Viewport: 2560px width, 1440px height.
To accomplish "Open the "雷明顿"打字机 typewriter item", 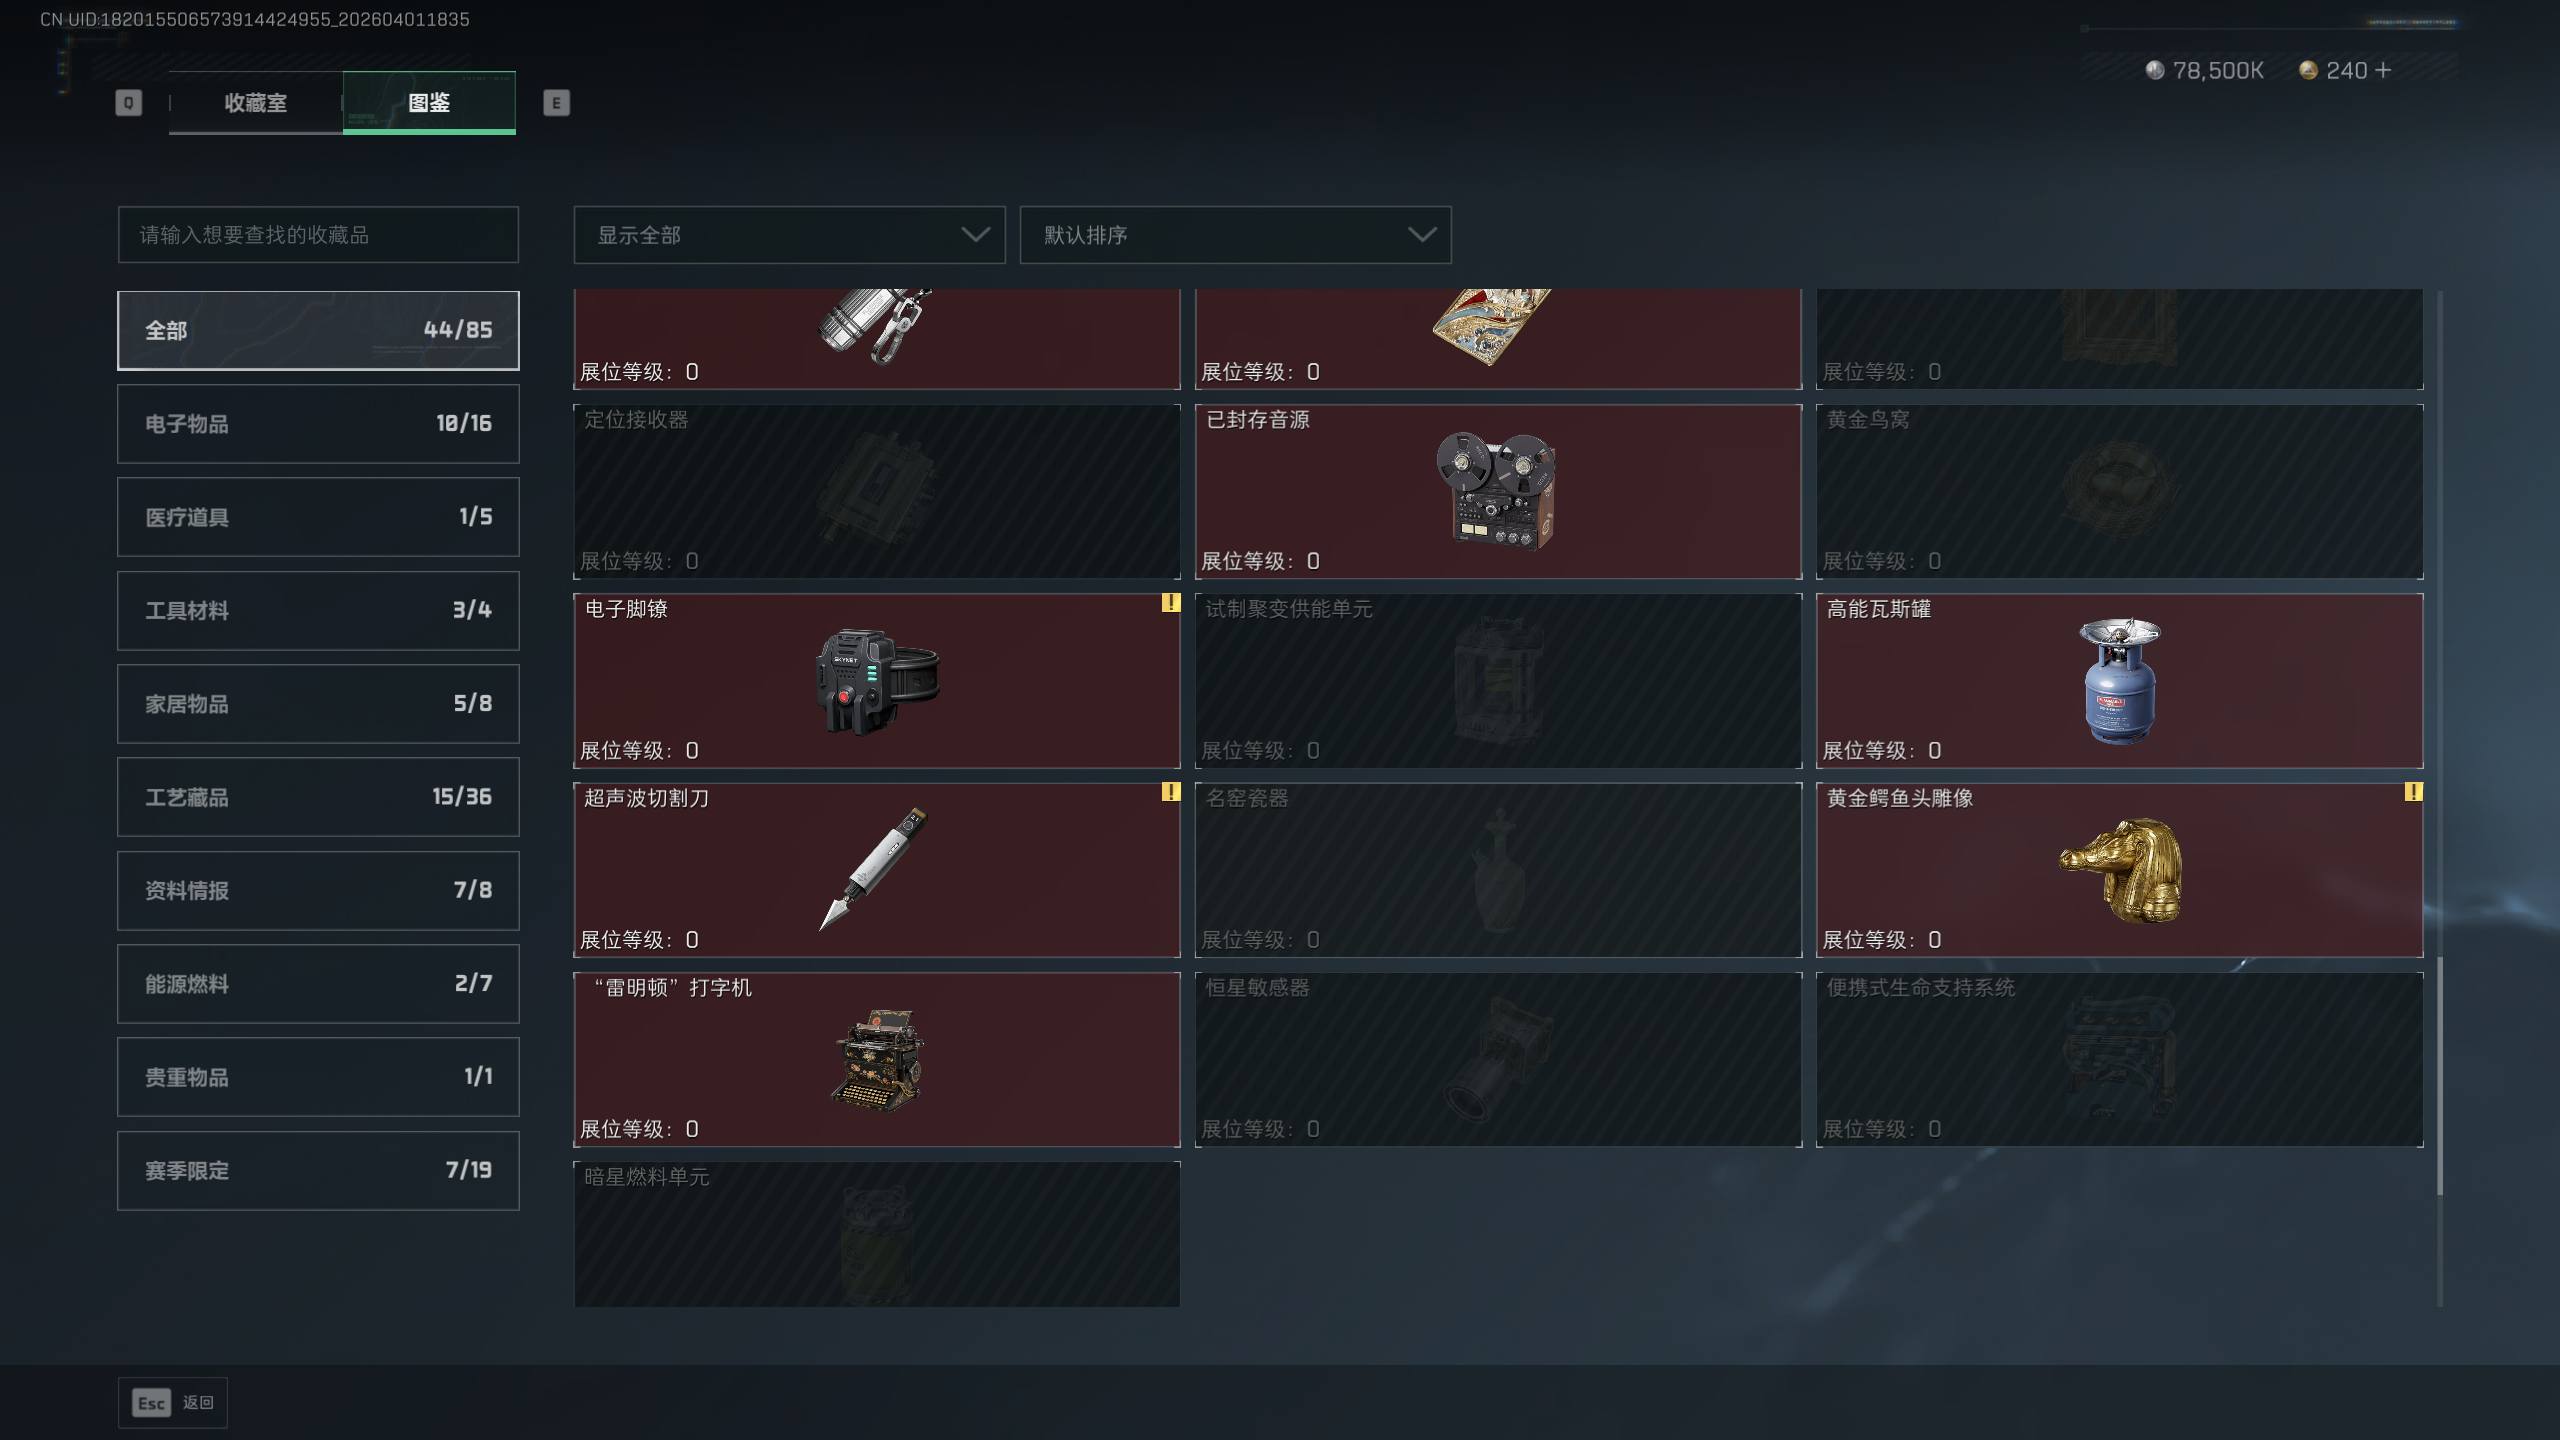I will point(876,1059).
